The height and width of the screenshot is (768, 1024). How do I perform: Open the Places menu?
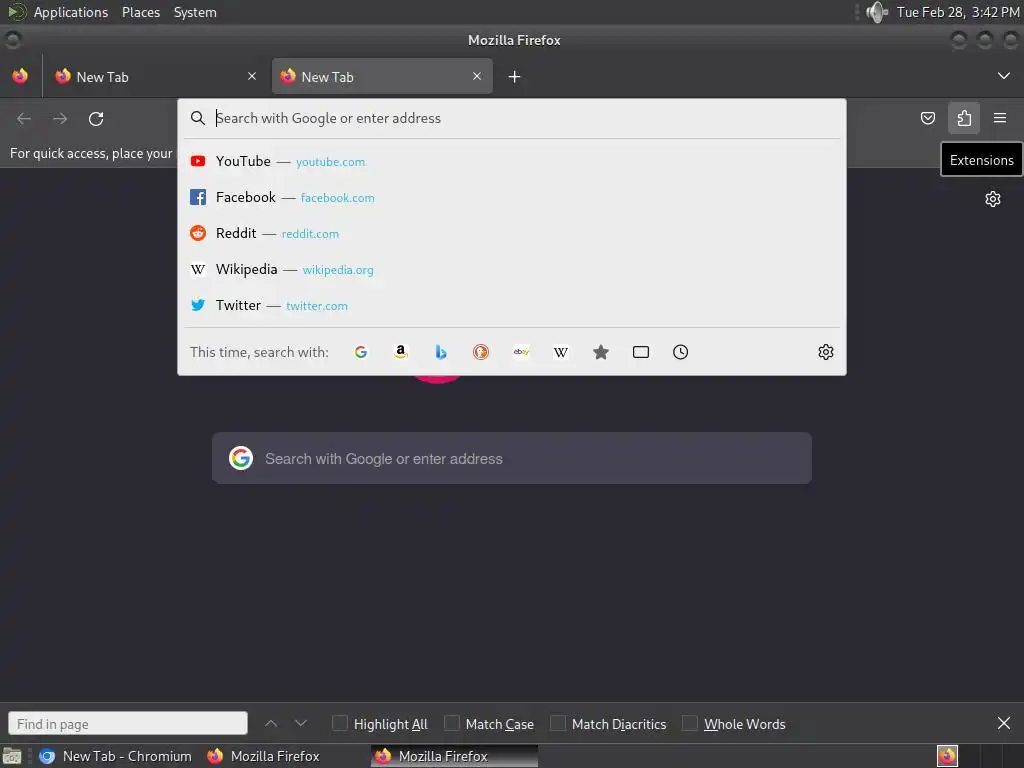tap(141, 12)
